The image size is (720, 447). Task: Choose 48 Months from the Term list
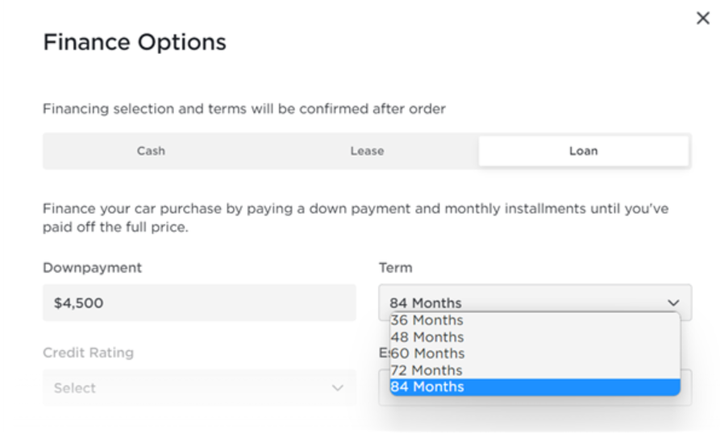click(x=535, y=337)
